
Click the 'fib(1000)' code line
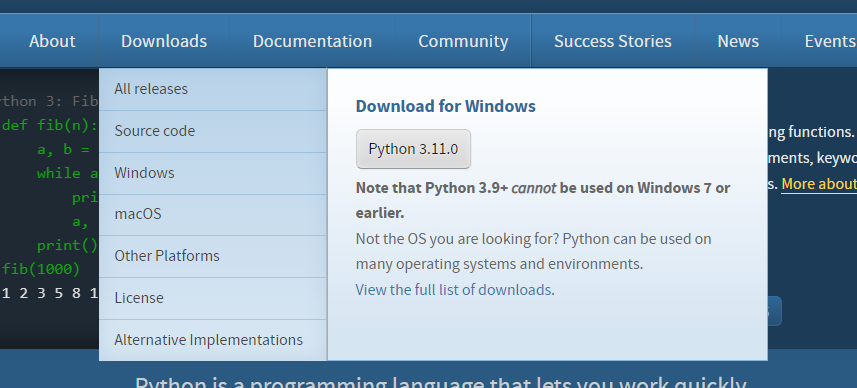(41, 269)
